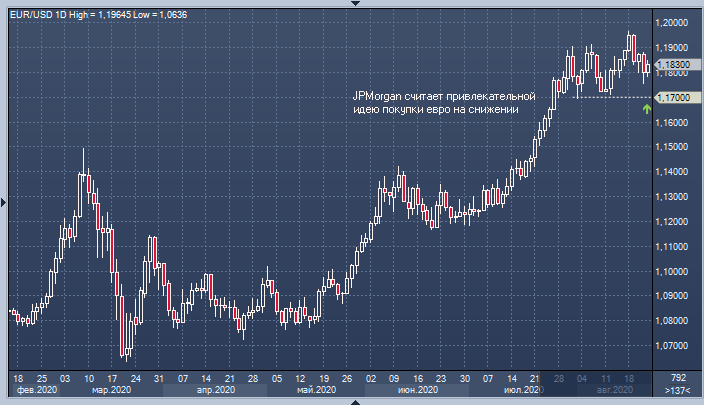Expand the left side panel arrow
Image resolution: width=704 pixels, height=405 pixels.
pos(3,203)
